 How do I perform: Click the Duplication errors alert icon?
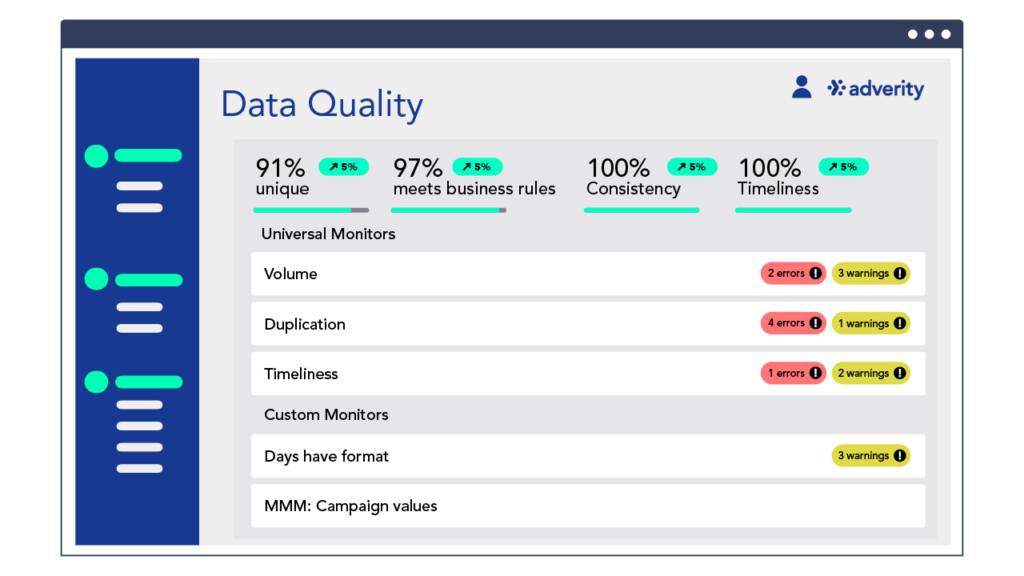coord(815,324)
